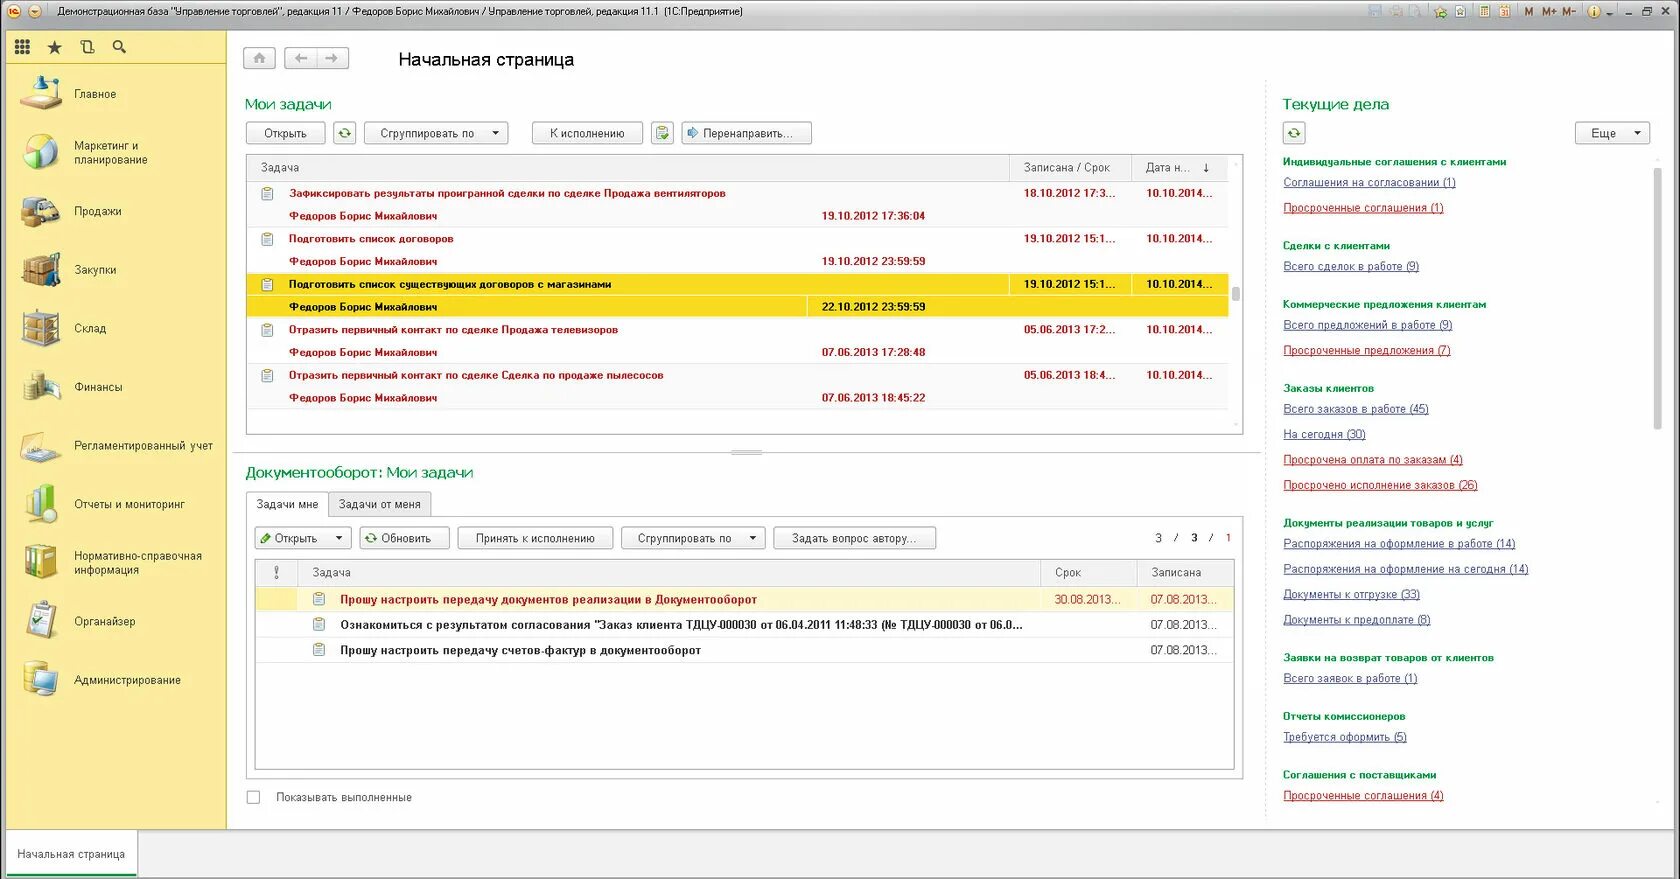1680x879 pixels.
Task: Click the Задача column header in Документооборот table
Action: point(668,573)
